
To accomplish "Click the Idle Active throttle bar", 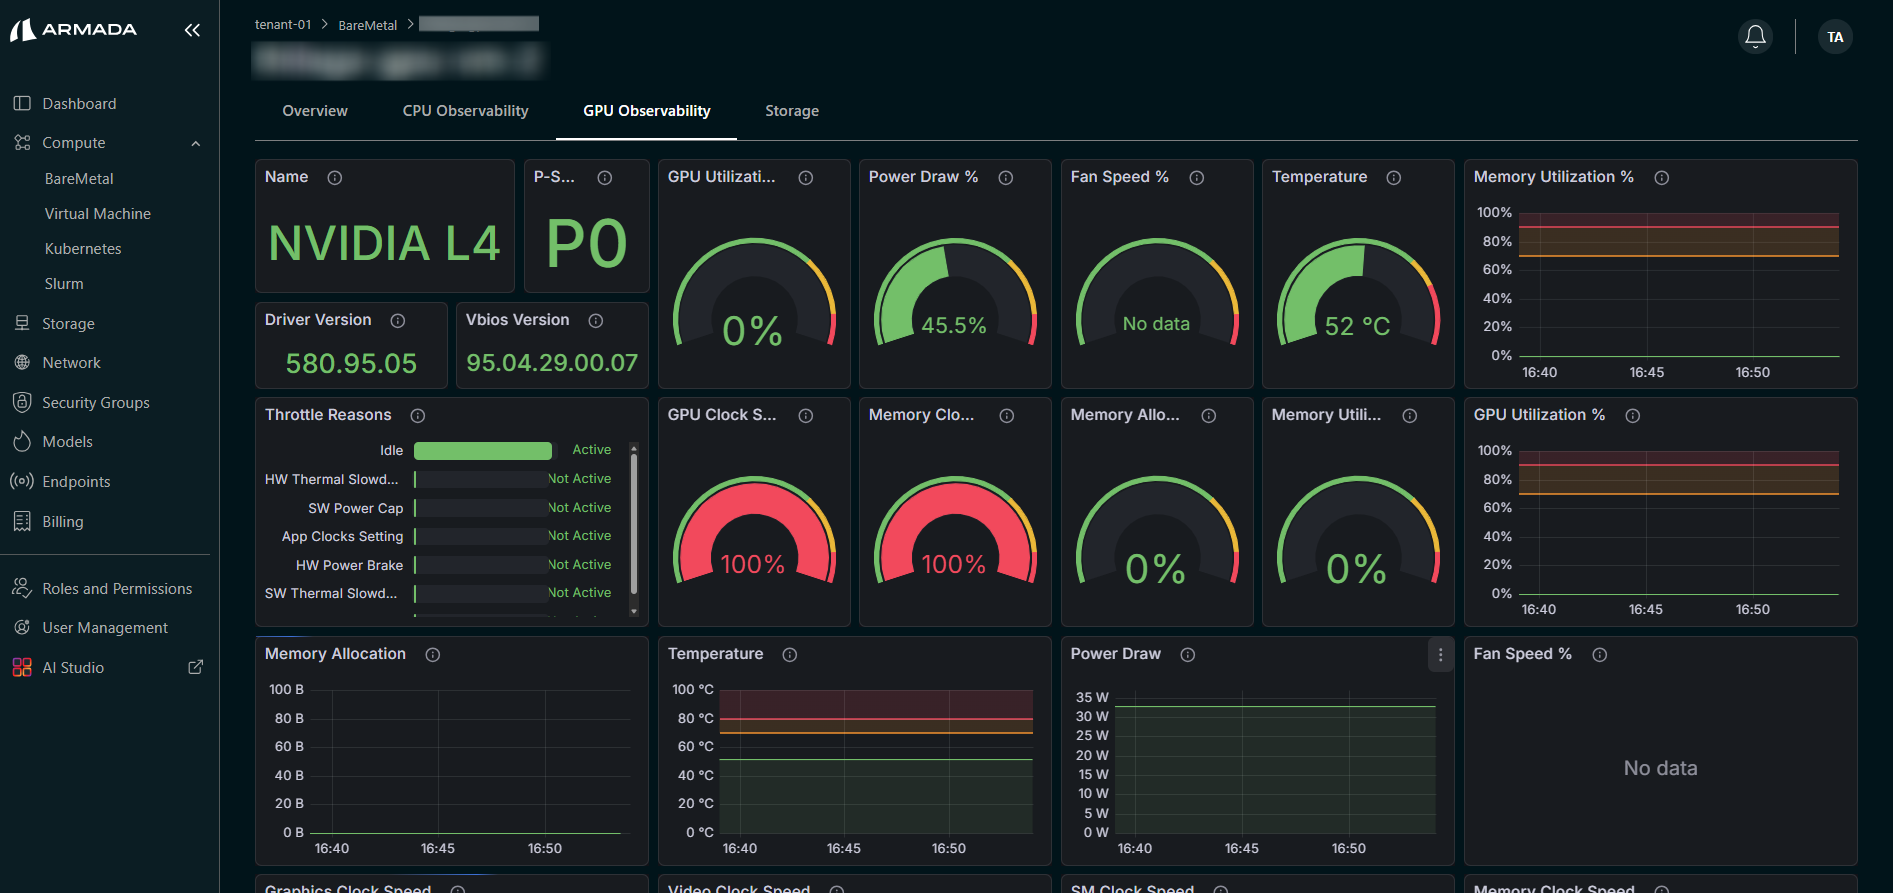I will click(483, 451).
